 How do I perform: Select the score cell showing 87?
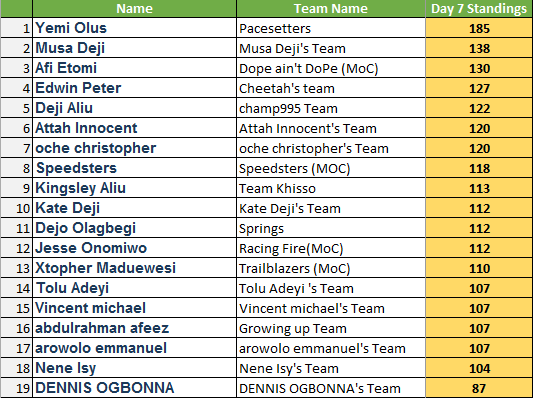(x=479, y=388)
